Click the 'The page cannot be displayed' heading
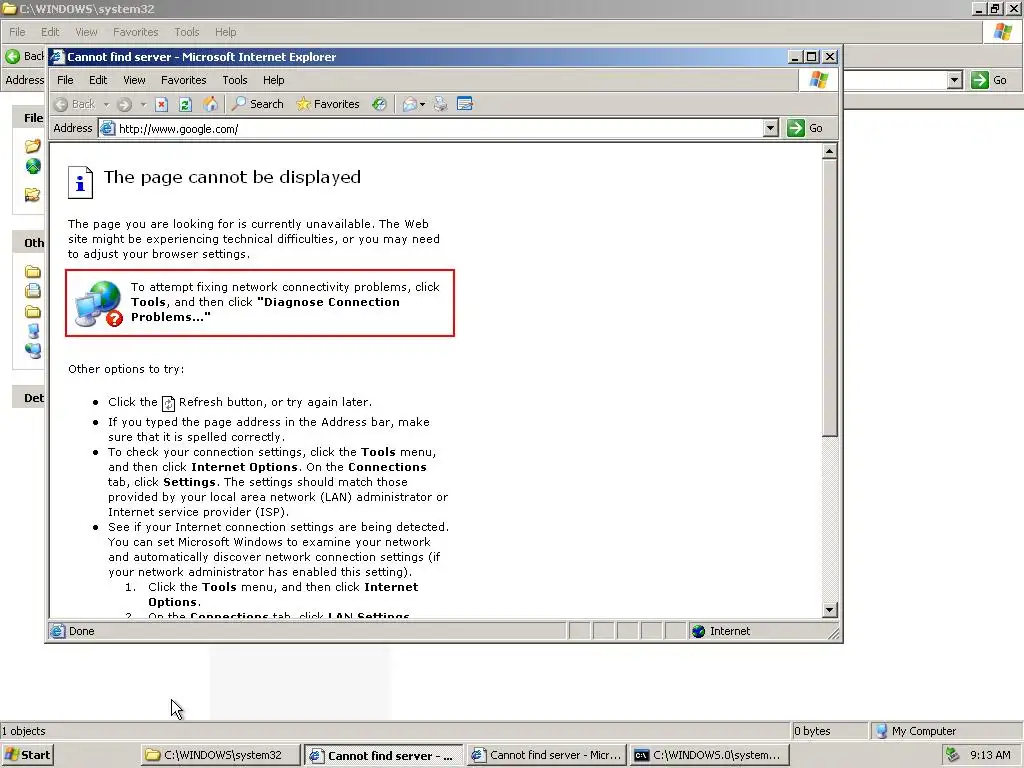Screen dimensions: 1024x768 coord(232,177)
